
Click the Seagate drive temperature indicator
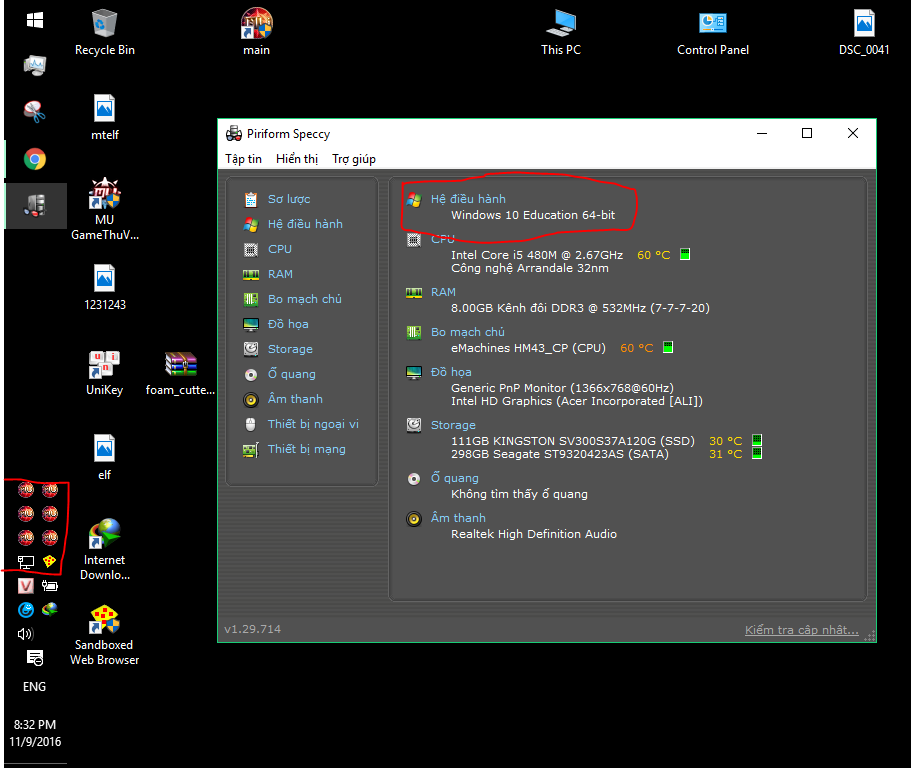[757, 454]
